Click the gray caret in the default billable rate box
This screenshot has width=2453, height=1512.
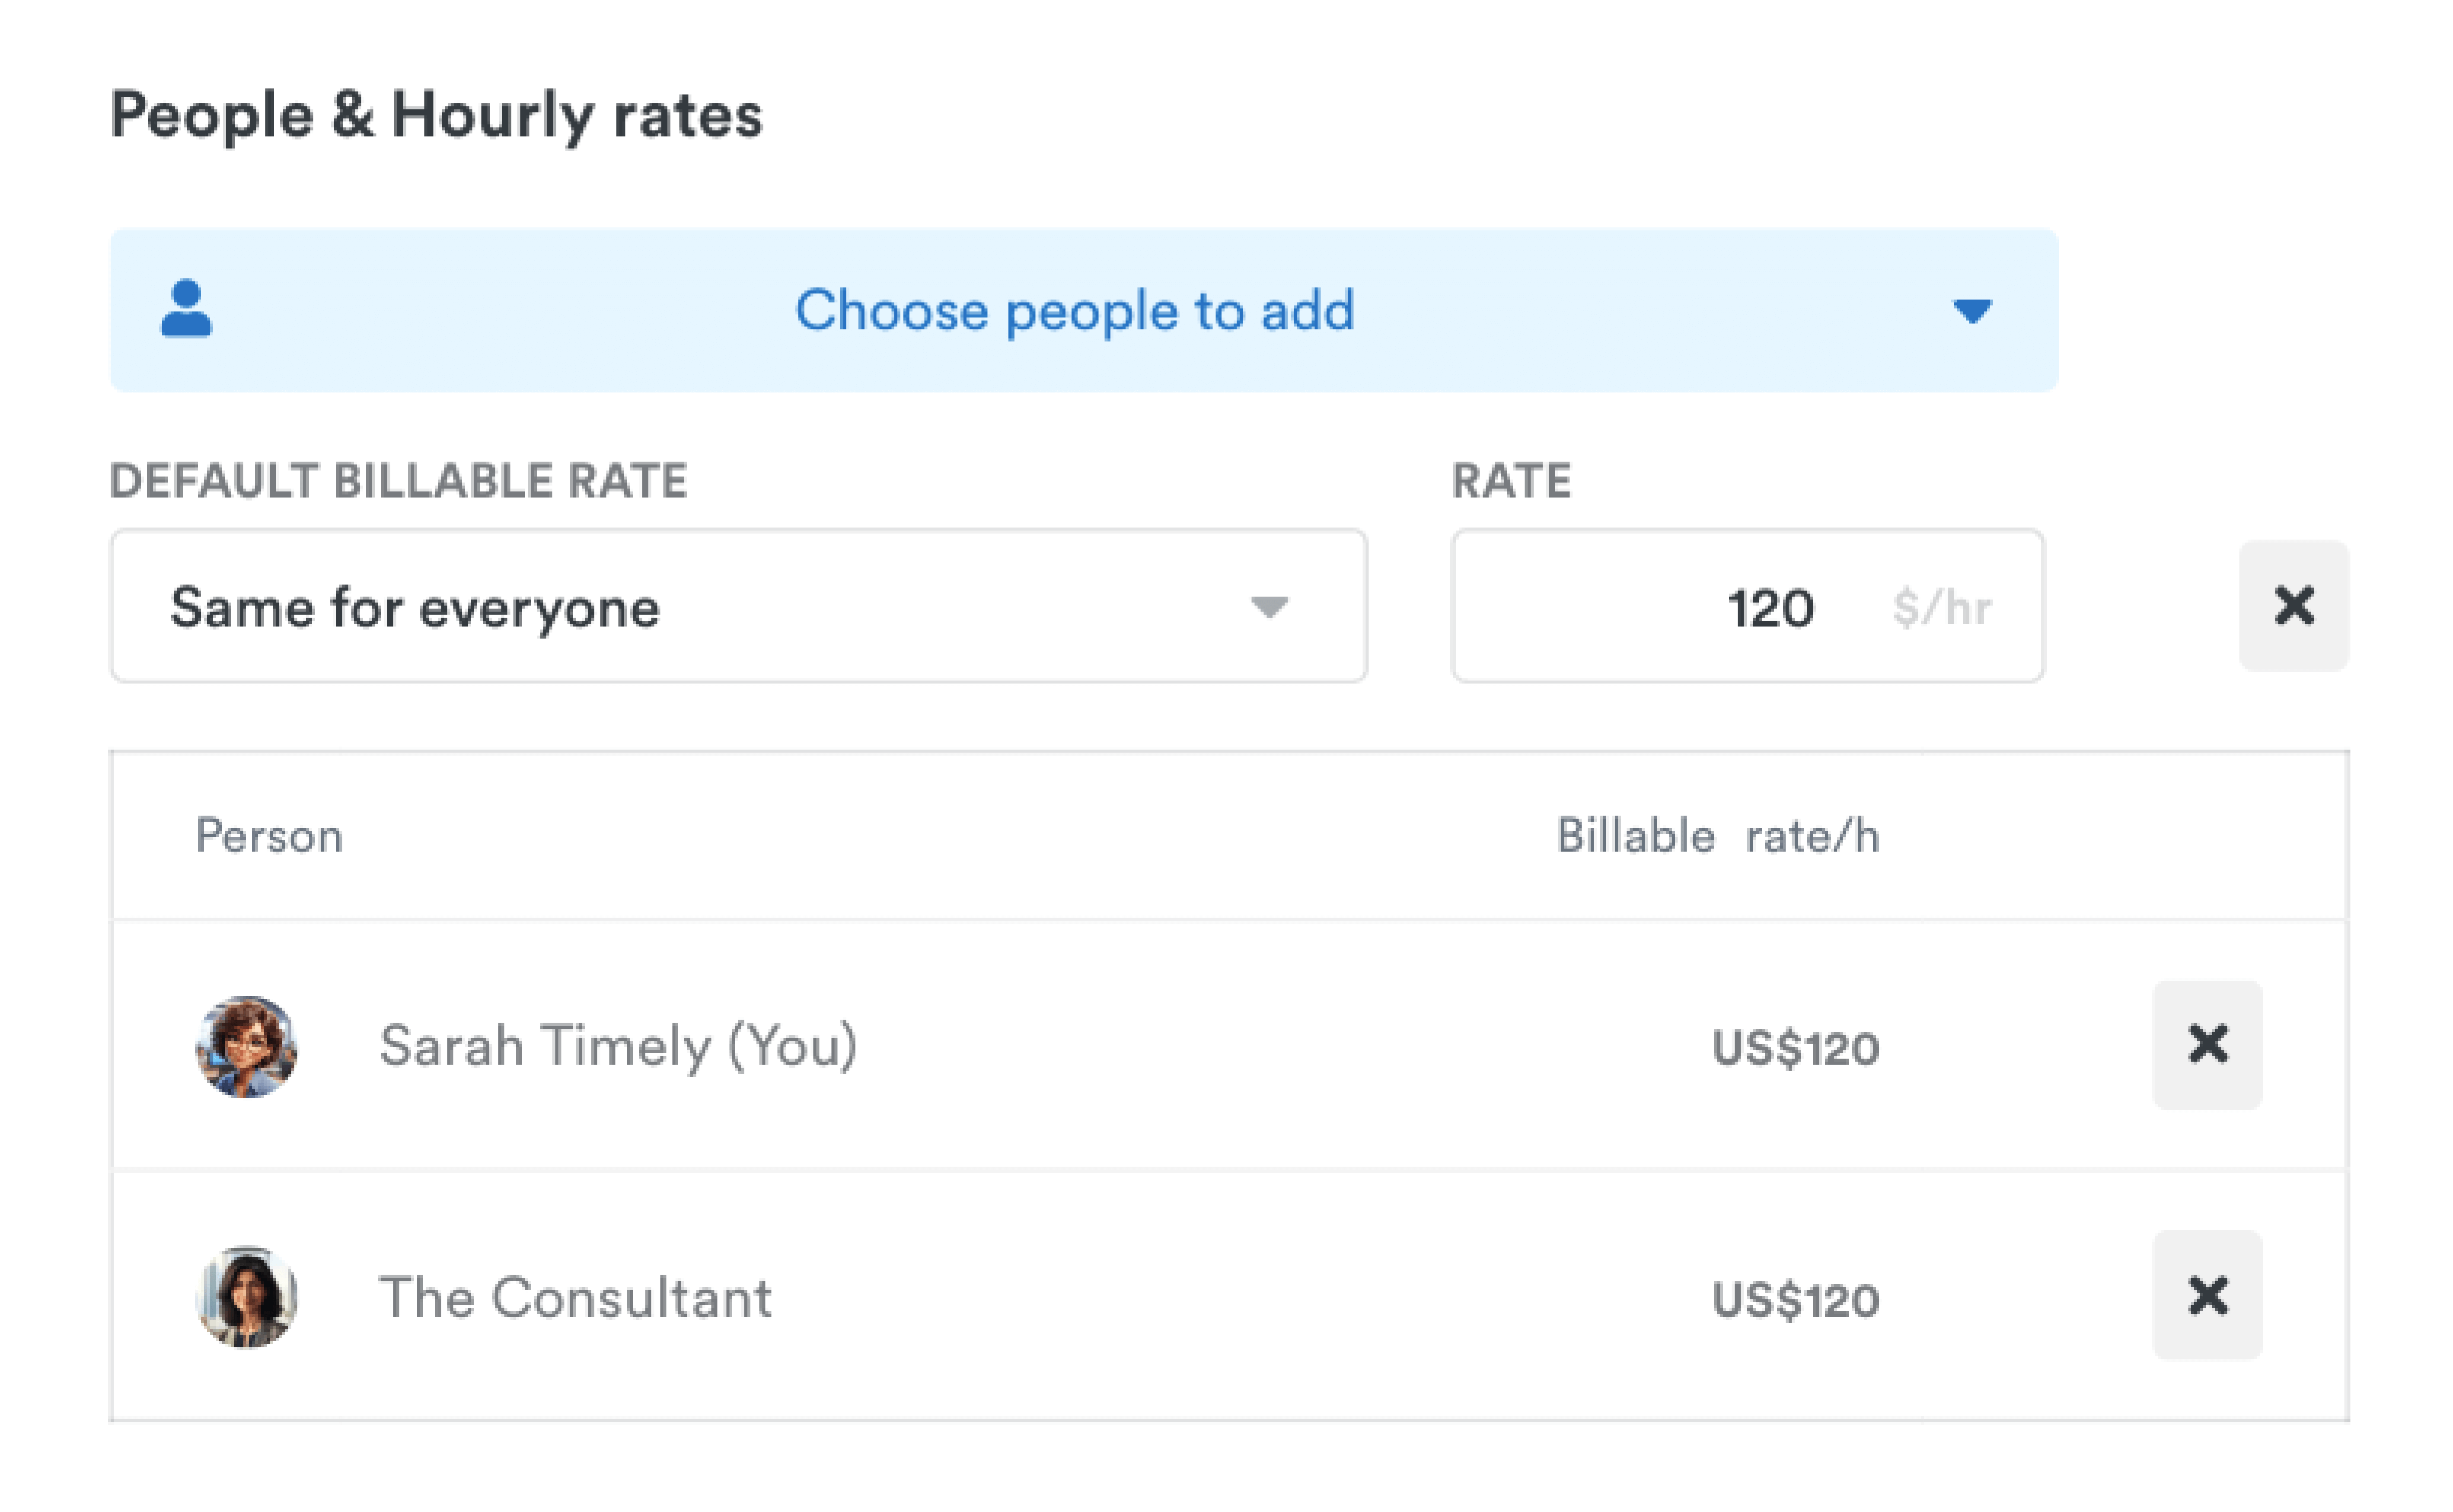coord(1269,607)
